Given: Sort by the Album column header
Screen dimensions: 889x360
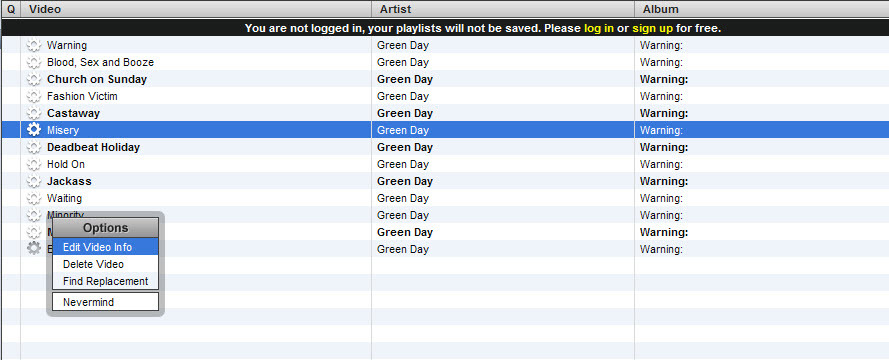Looking at the screenshot, I should click(x=761, y=9).
